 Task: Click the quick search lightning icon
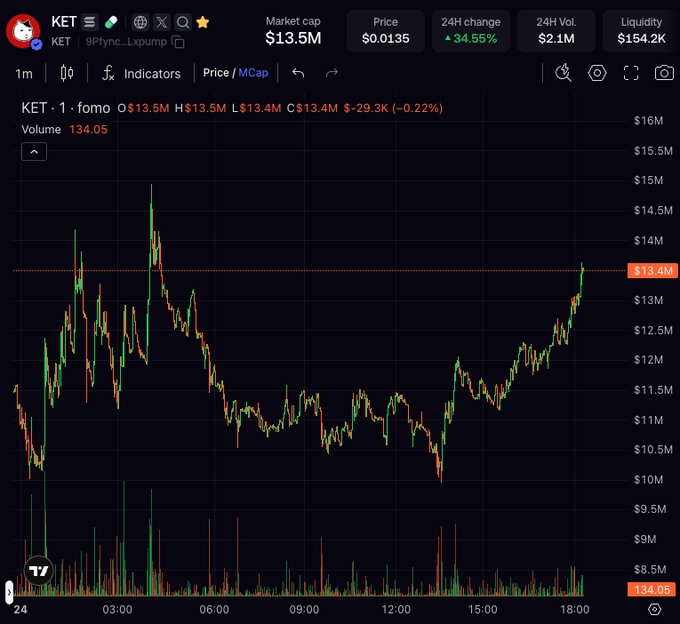(x=563, y=73)
